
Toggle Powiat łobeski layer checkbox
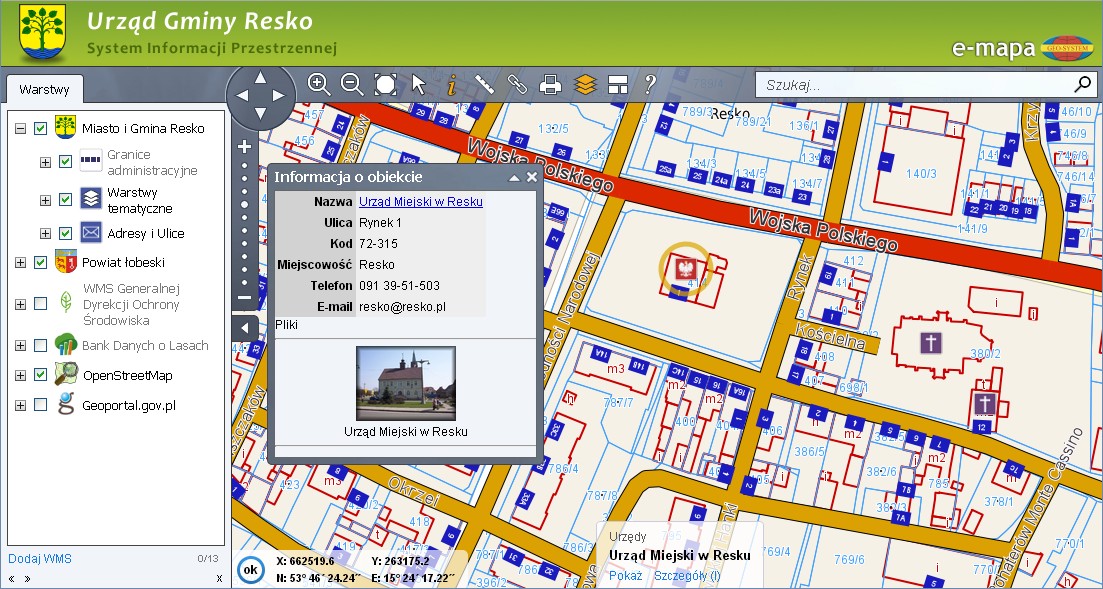click(x=41, y=262)
